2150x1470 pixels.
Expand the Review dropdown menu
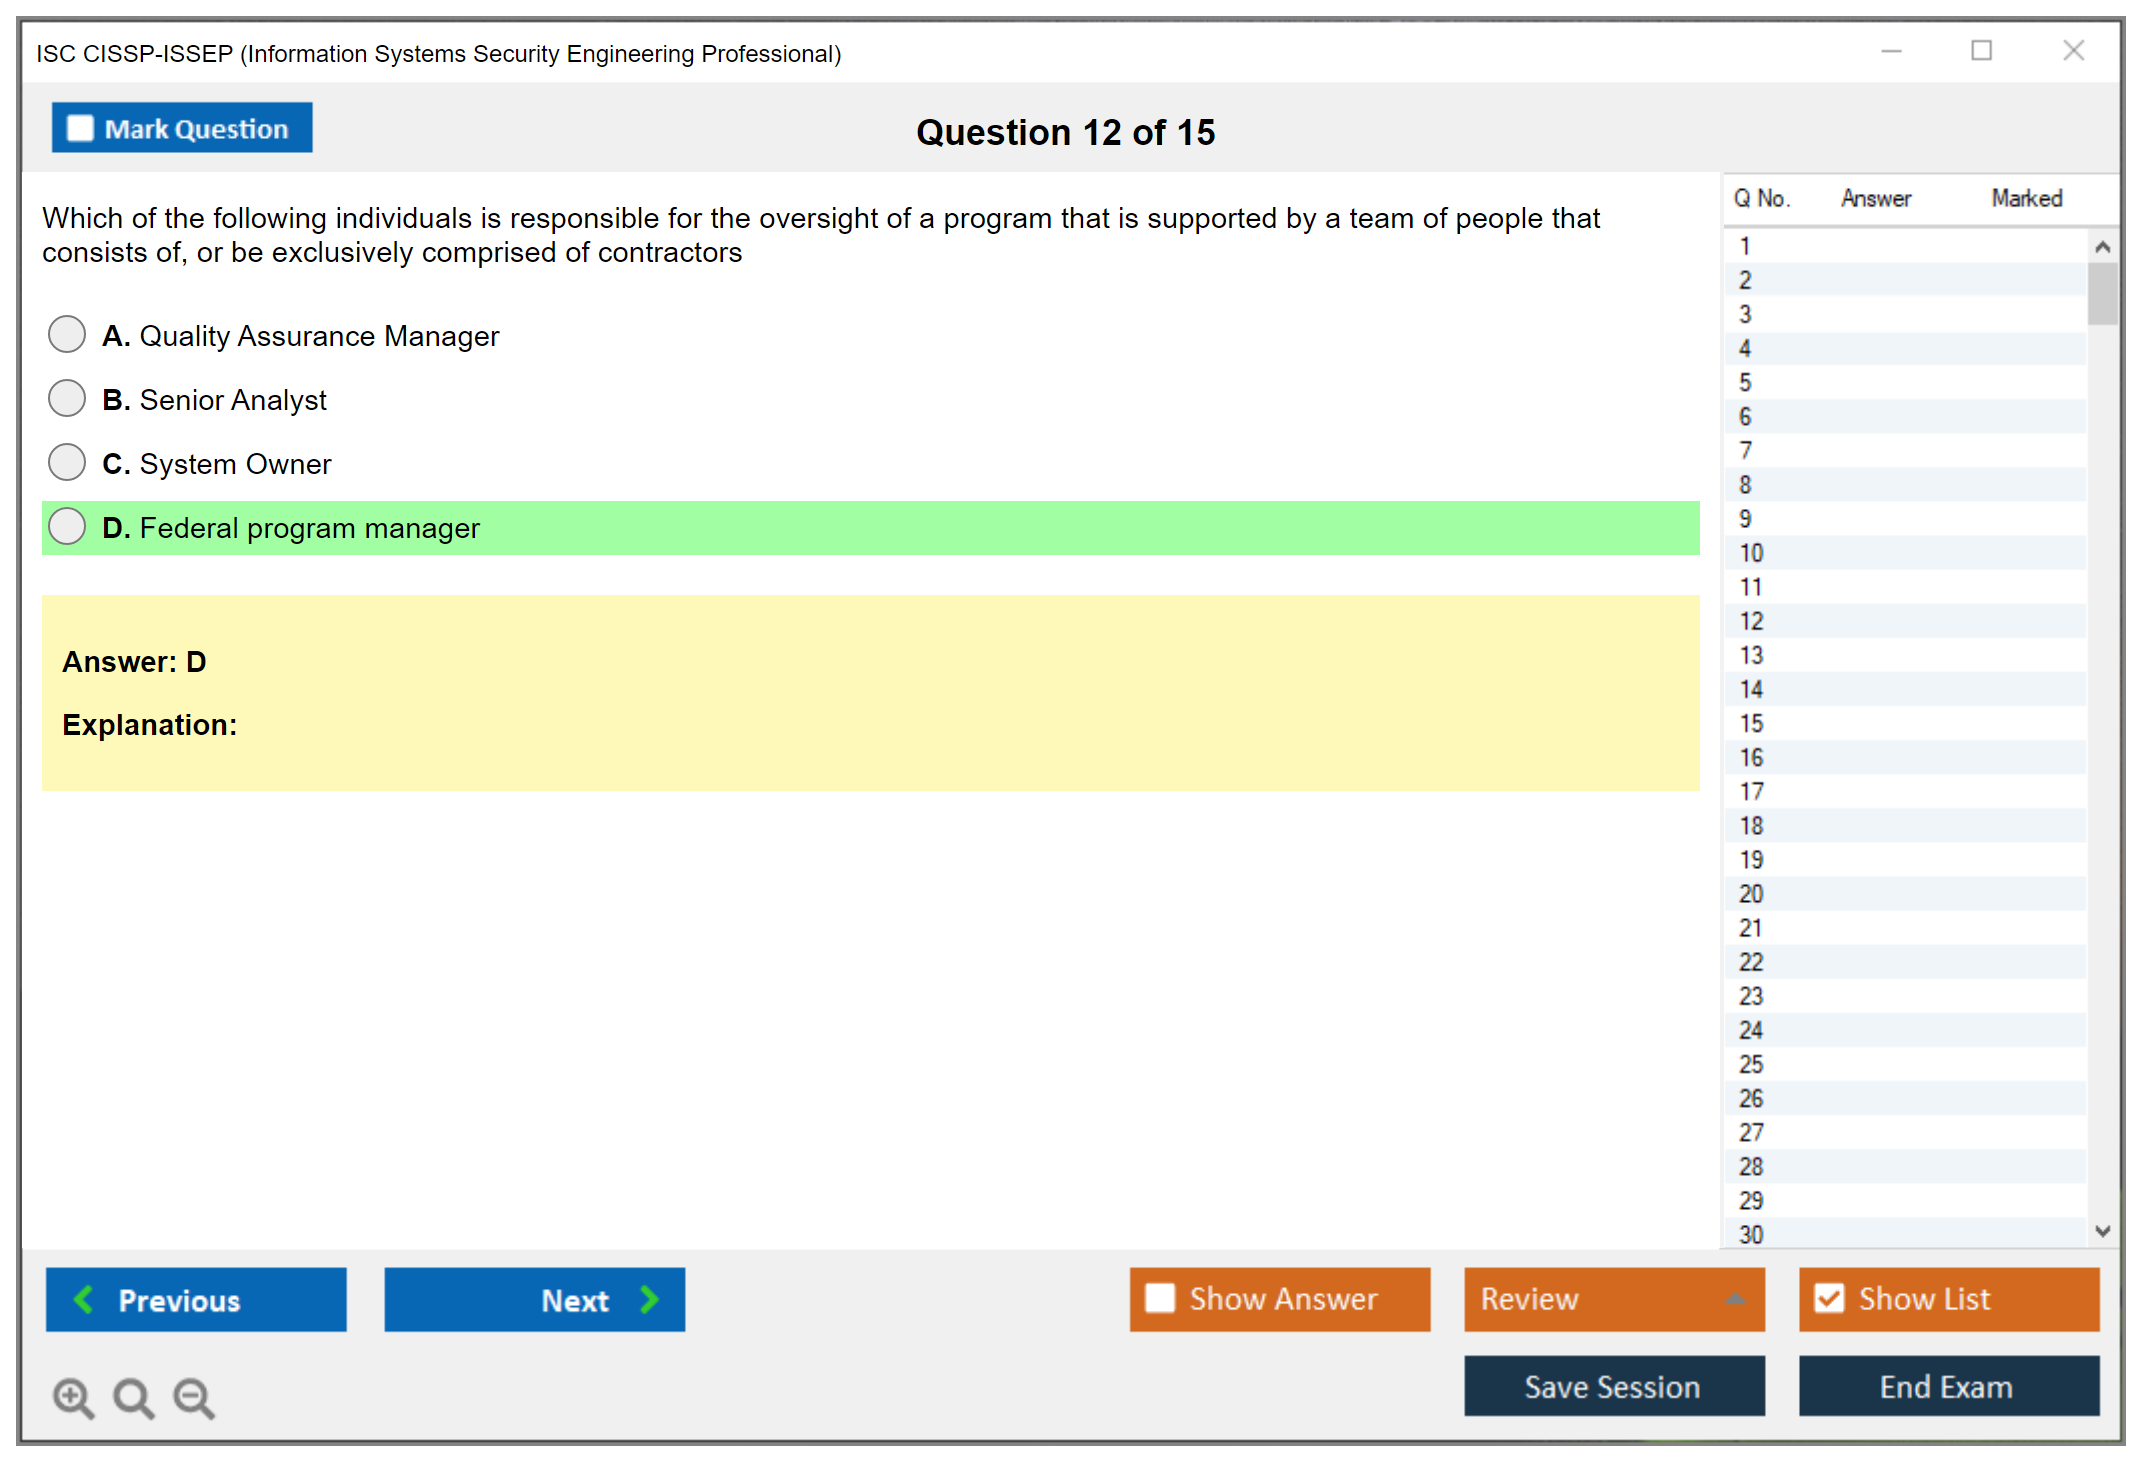(x=1735, y=1299)
